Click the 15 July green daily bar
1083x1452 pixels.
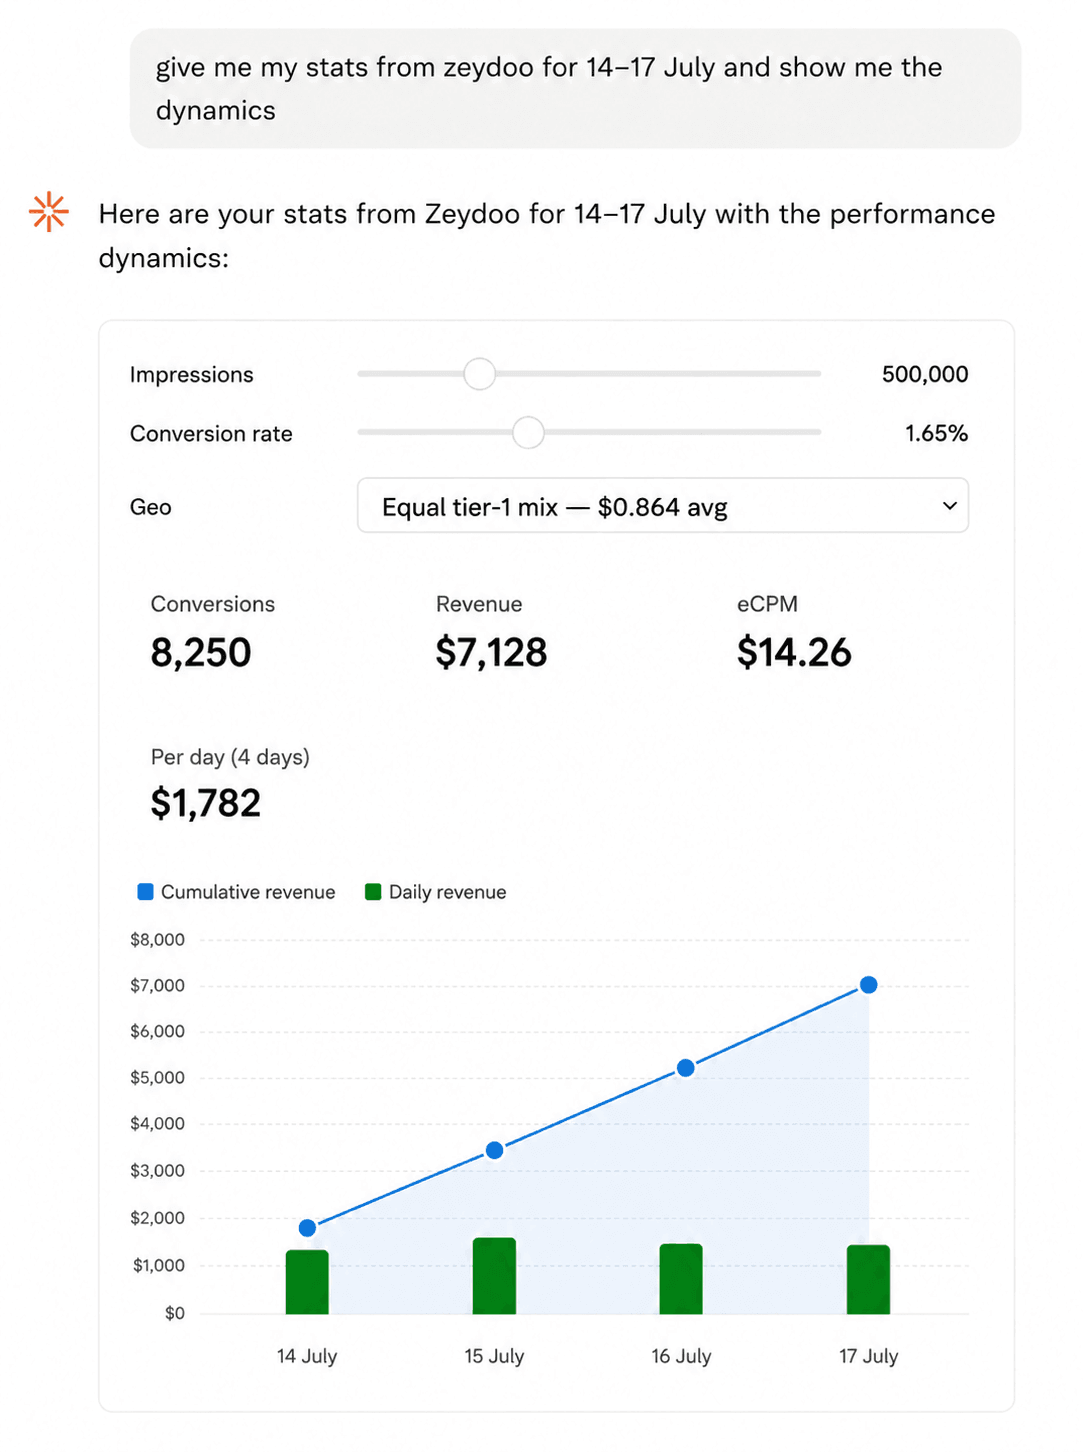pos(494,1276)
